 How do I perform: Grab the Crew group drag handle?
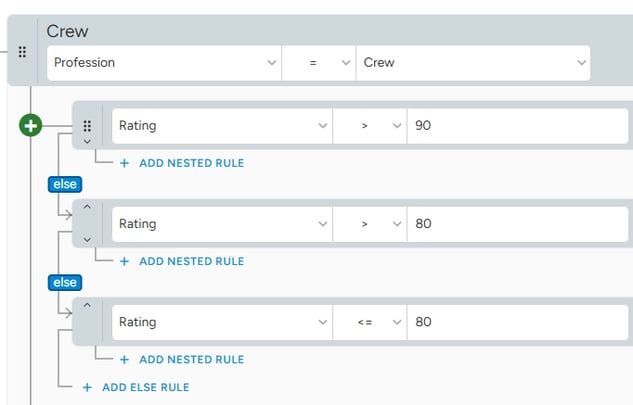point(22,50)
